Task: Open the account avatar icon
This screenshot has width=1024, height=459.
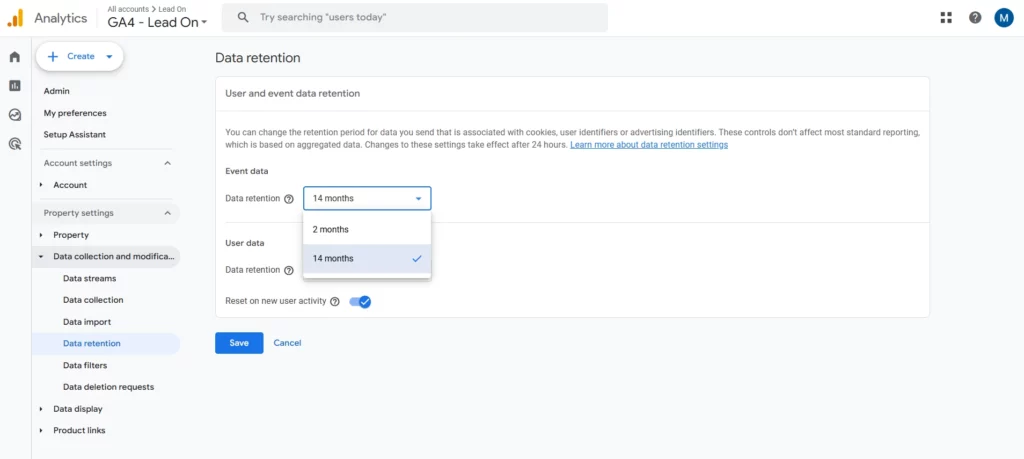Action: (1004, 17)
